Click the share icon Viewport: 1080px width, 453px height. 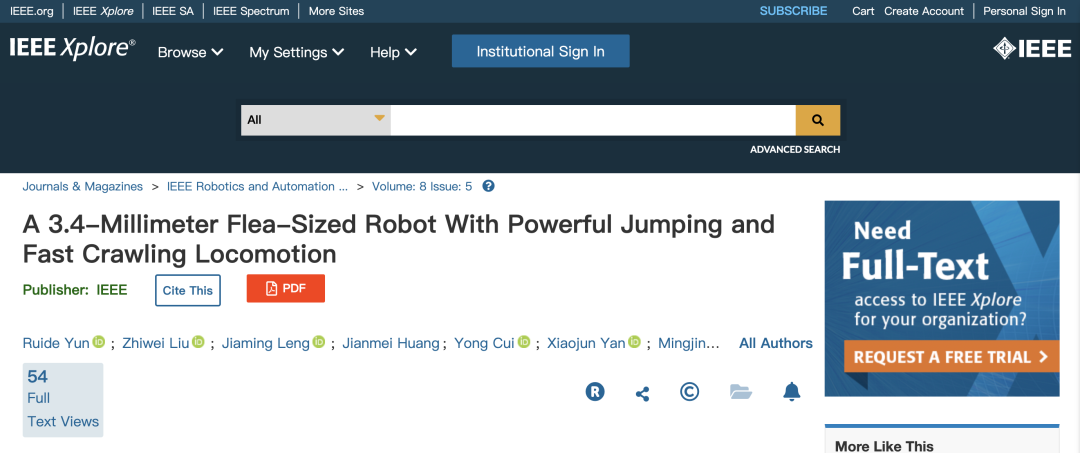642,393
